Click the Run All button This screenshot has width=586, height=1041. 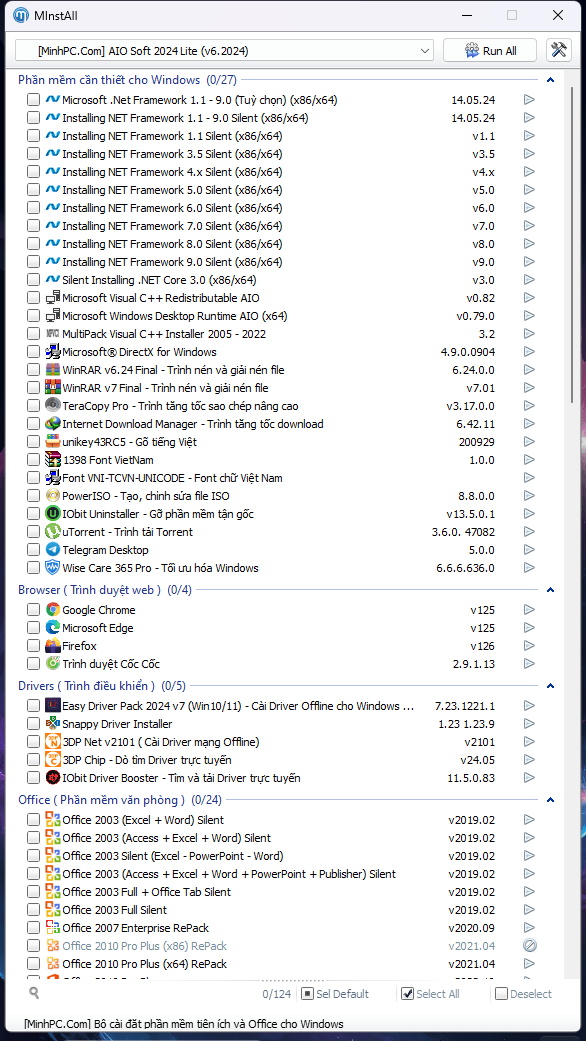pyautogui.click(x=490, y=50)
